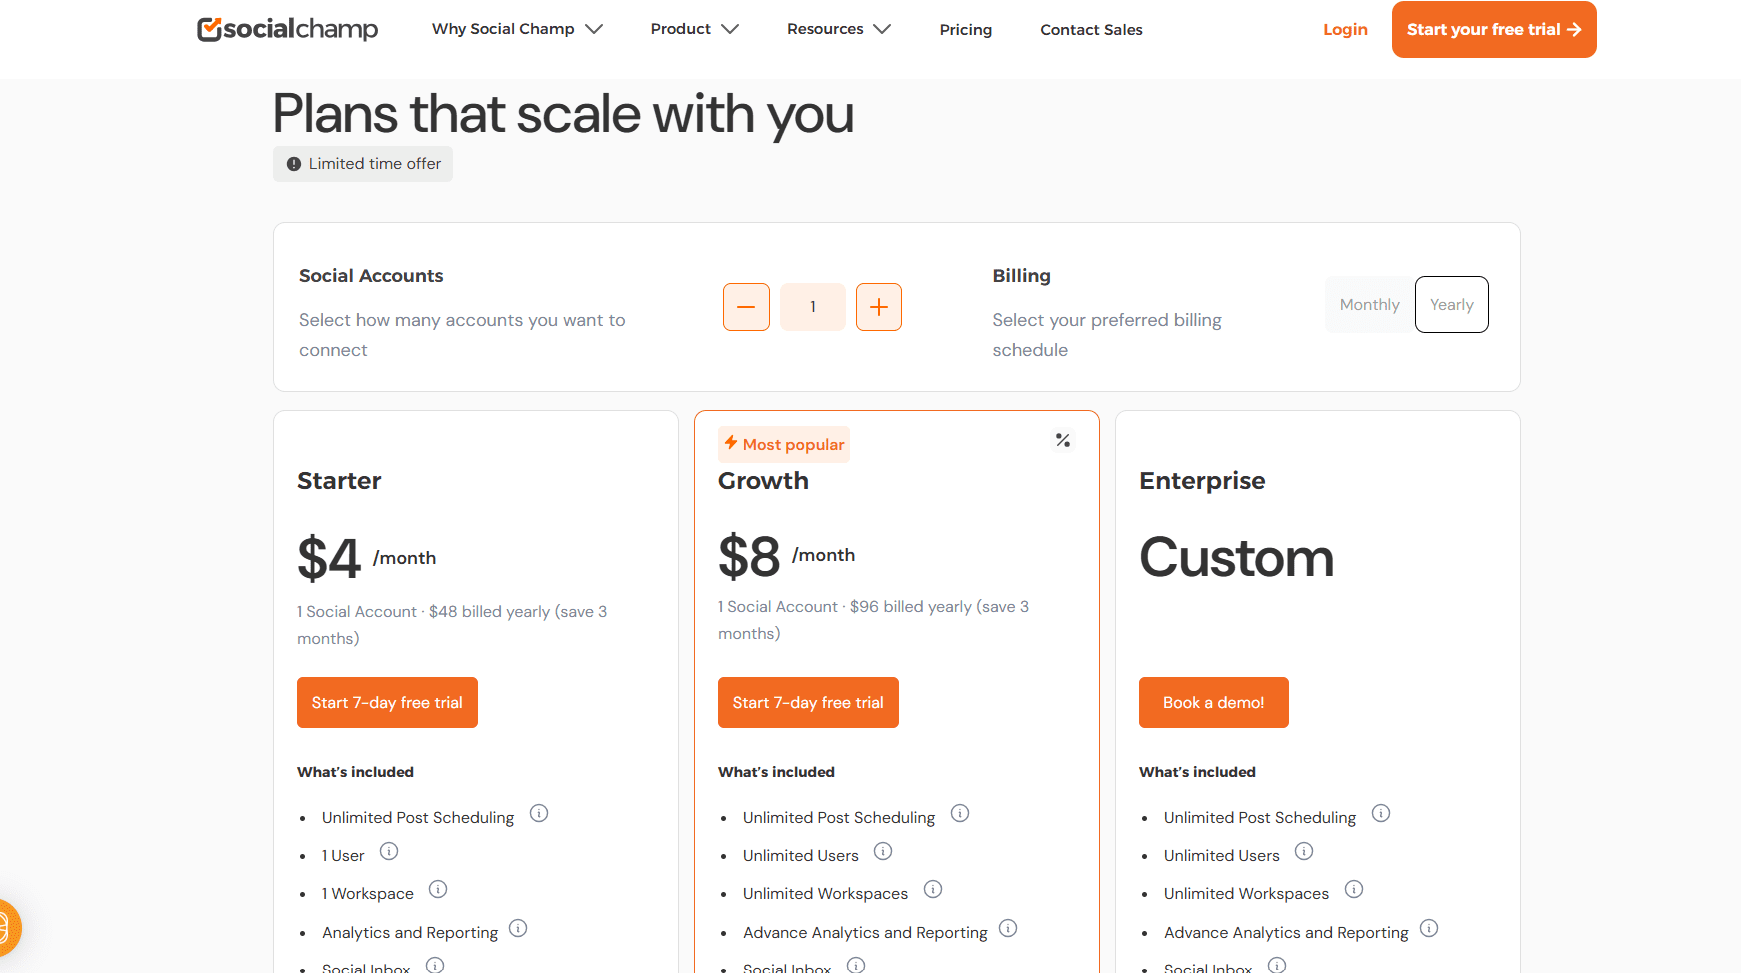Click the Login link
1741x973 pixels.
[x=1345, y=29]
